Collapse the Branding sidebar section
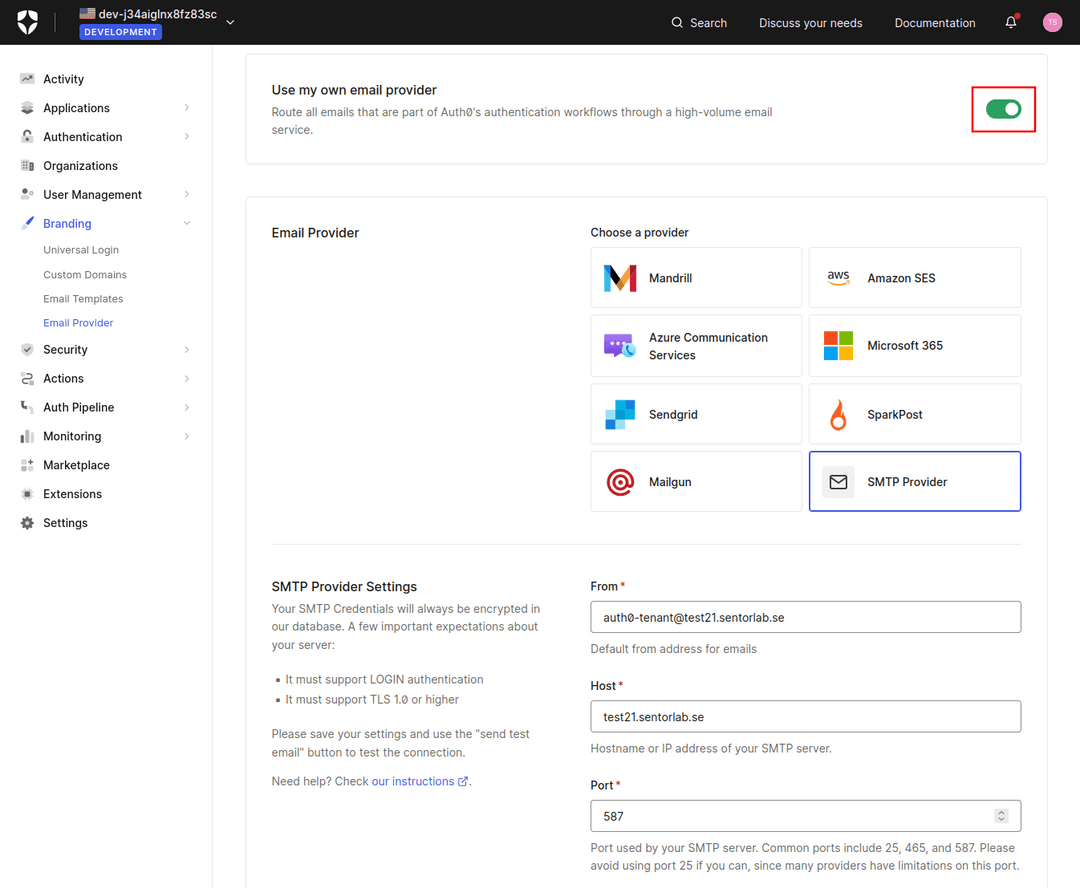Image resolution: width=1080 pixels, height=888 pixels. click(x=103, y=223)
